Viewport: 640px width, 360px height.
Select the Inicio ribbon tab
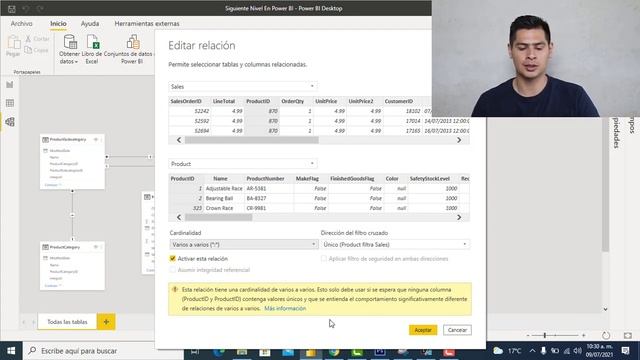(x=58, y=24)
